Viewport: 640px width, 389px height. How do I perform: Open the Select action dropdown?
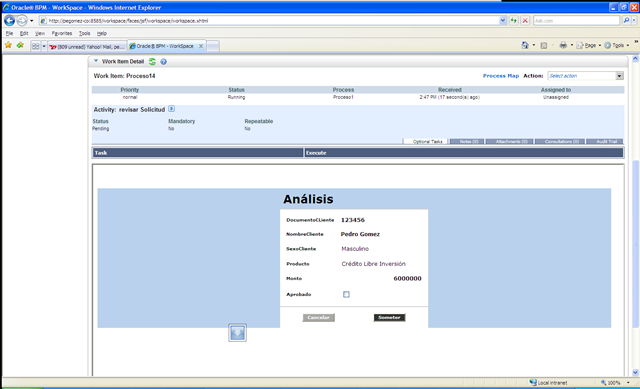[x=585, y=76]
